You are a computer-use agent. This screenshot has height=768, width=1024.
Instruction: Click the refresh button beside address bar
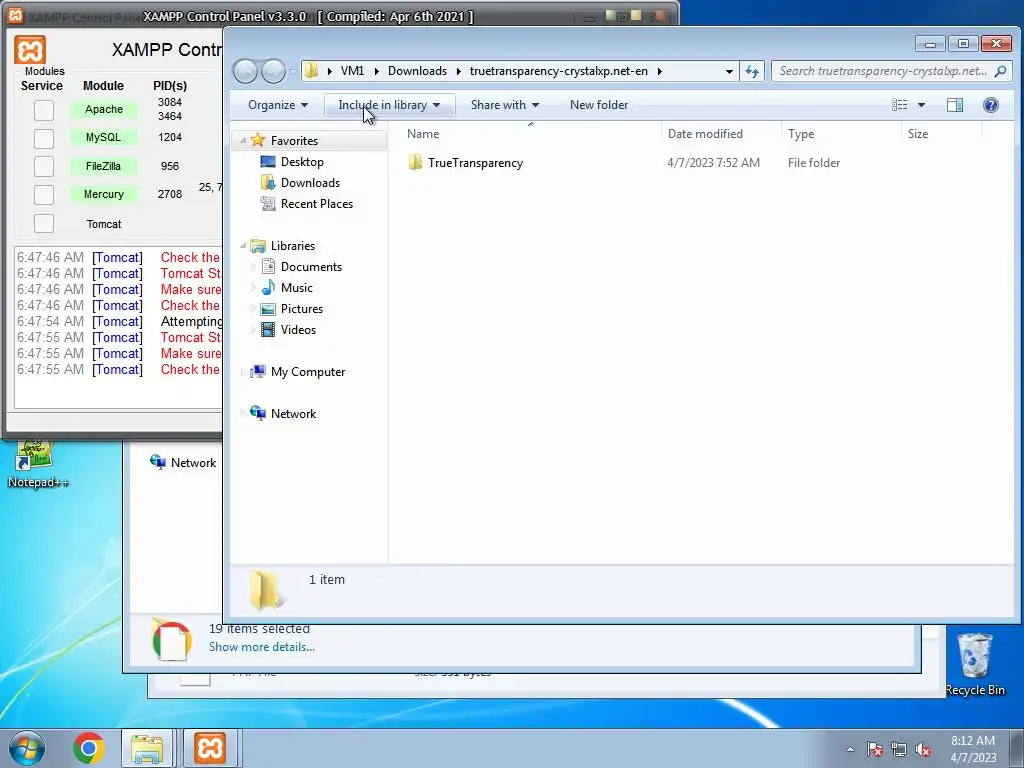(752, 71)
